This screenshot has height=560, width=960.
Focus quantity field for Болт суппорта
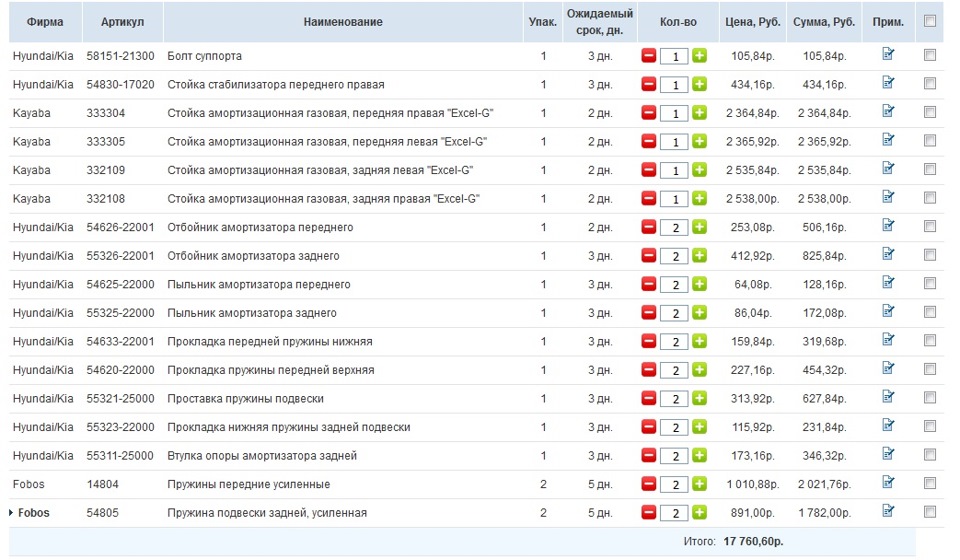click(674, 56)
